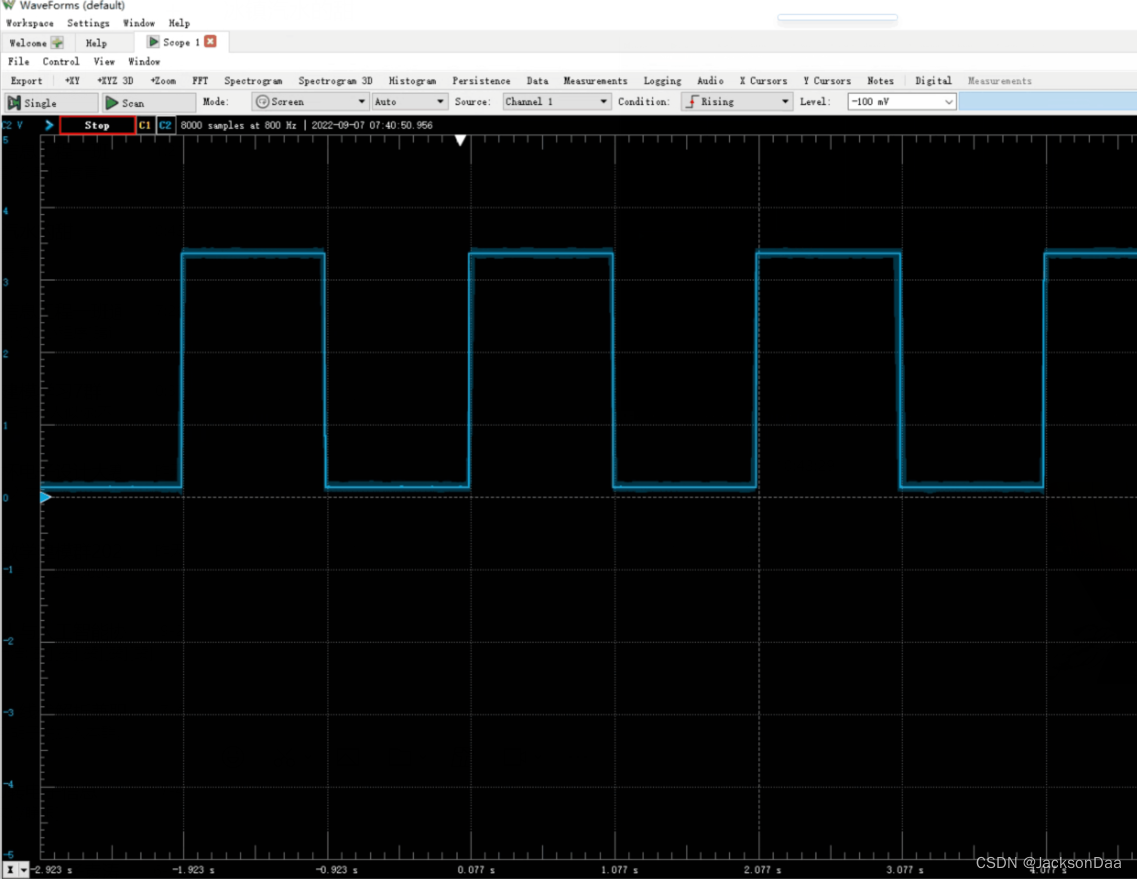Add a Zoom view

pyautogui.click(x=163, y=81)
